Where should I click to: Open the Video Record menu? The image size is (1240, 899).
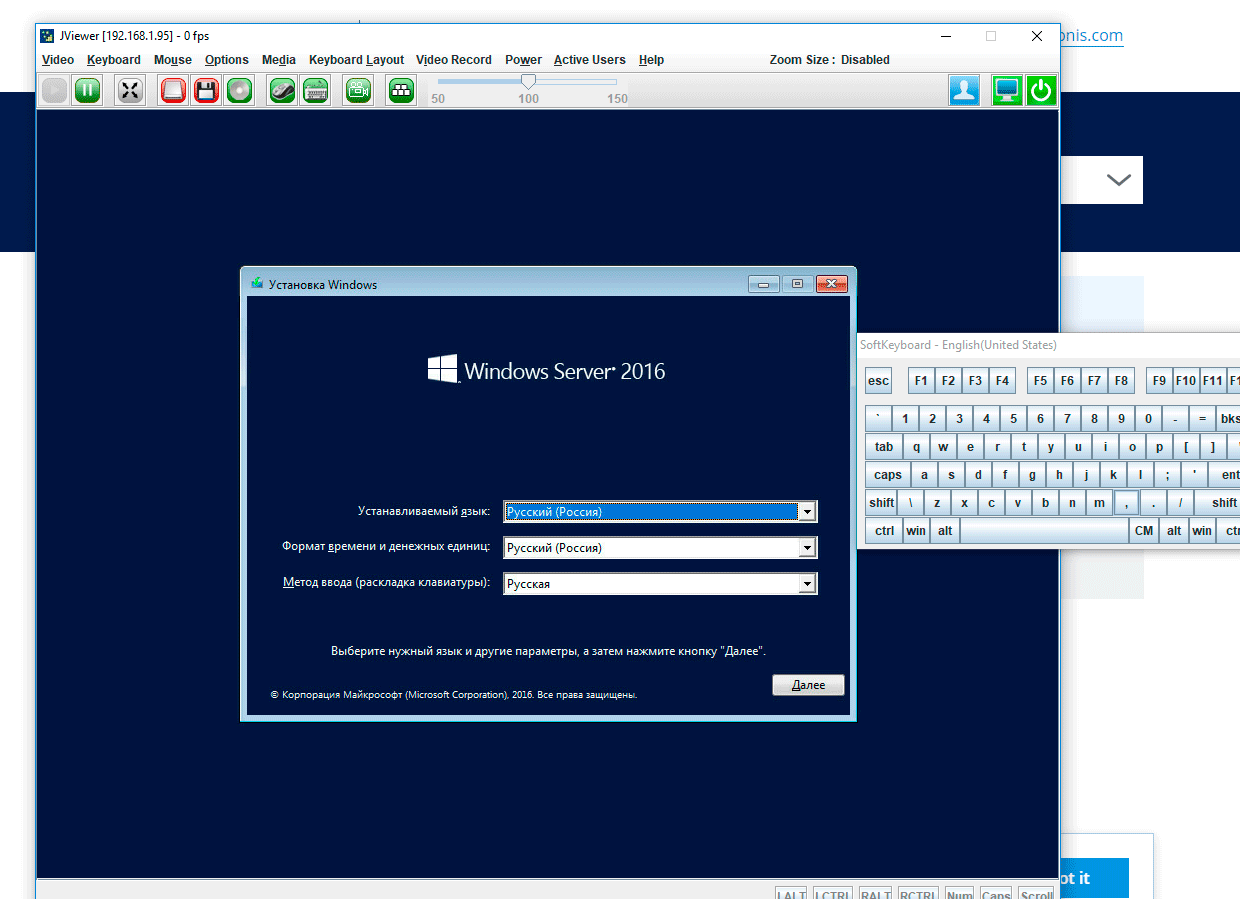[454, 60]
